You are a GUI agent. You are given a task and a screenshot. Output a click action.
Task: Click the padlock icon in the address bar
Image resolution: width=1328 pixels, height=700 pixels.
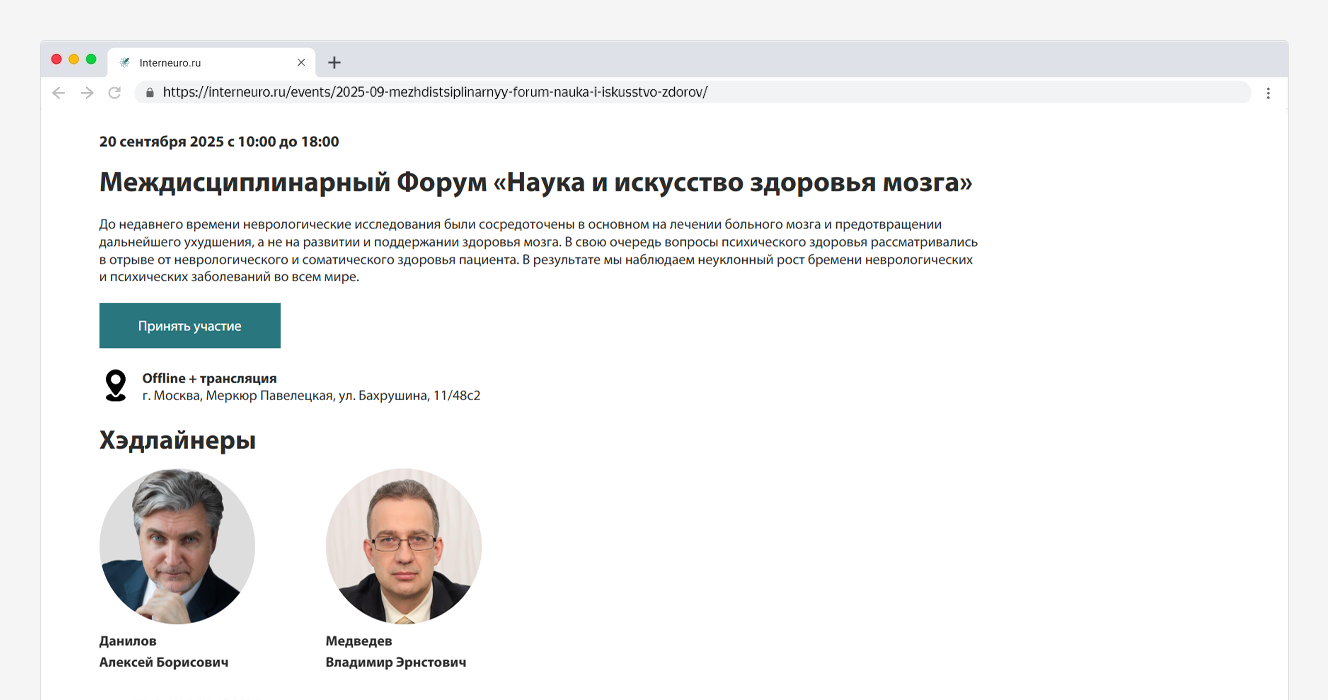click(x=150, y=92)
